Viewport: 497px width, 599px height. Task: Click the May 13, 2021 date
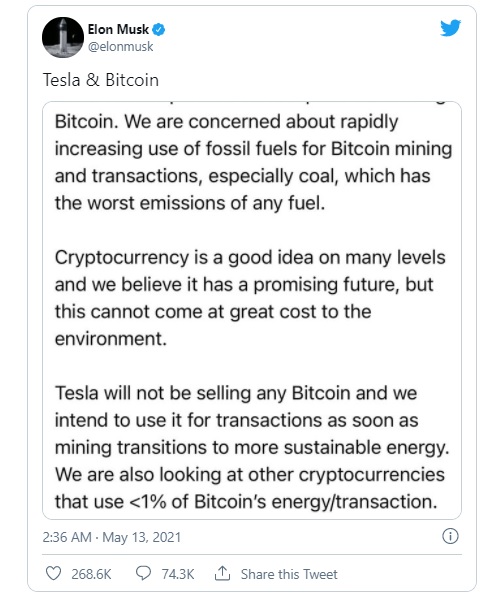click(x=141, y=537)
